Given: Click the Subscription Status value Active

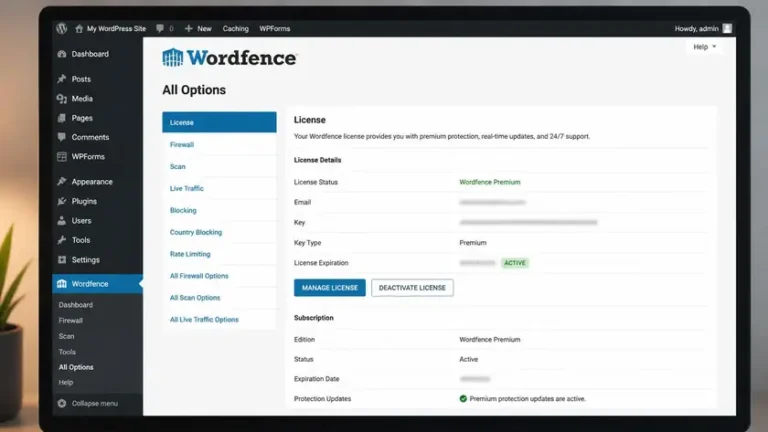Looking at the screenshot, I should coord(468,359).
